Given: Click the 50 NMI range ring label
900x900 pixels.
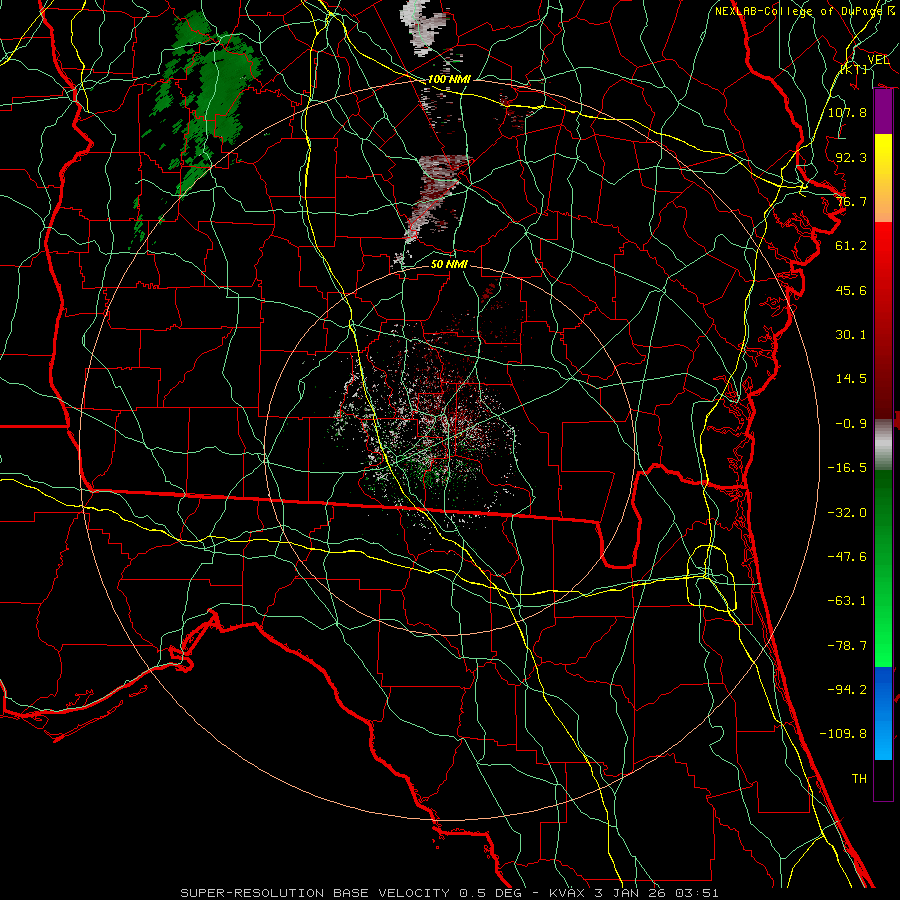Looking at the screenshot, I should pyautogui.click(x=449, y=264).
